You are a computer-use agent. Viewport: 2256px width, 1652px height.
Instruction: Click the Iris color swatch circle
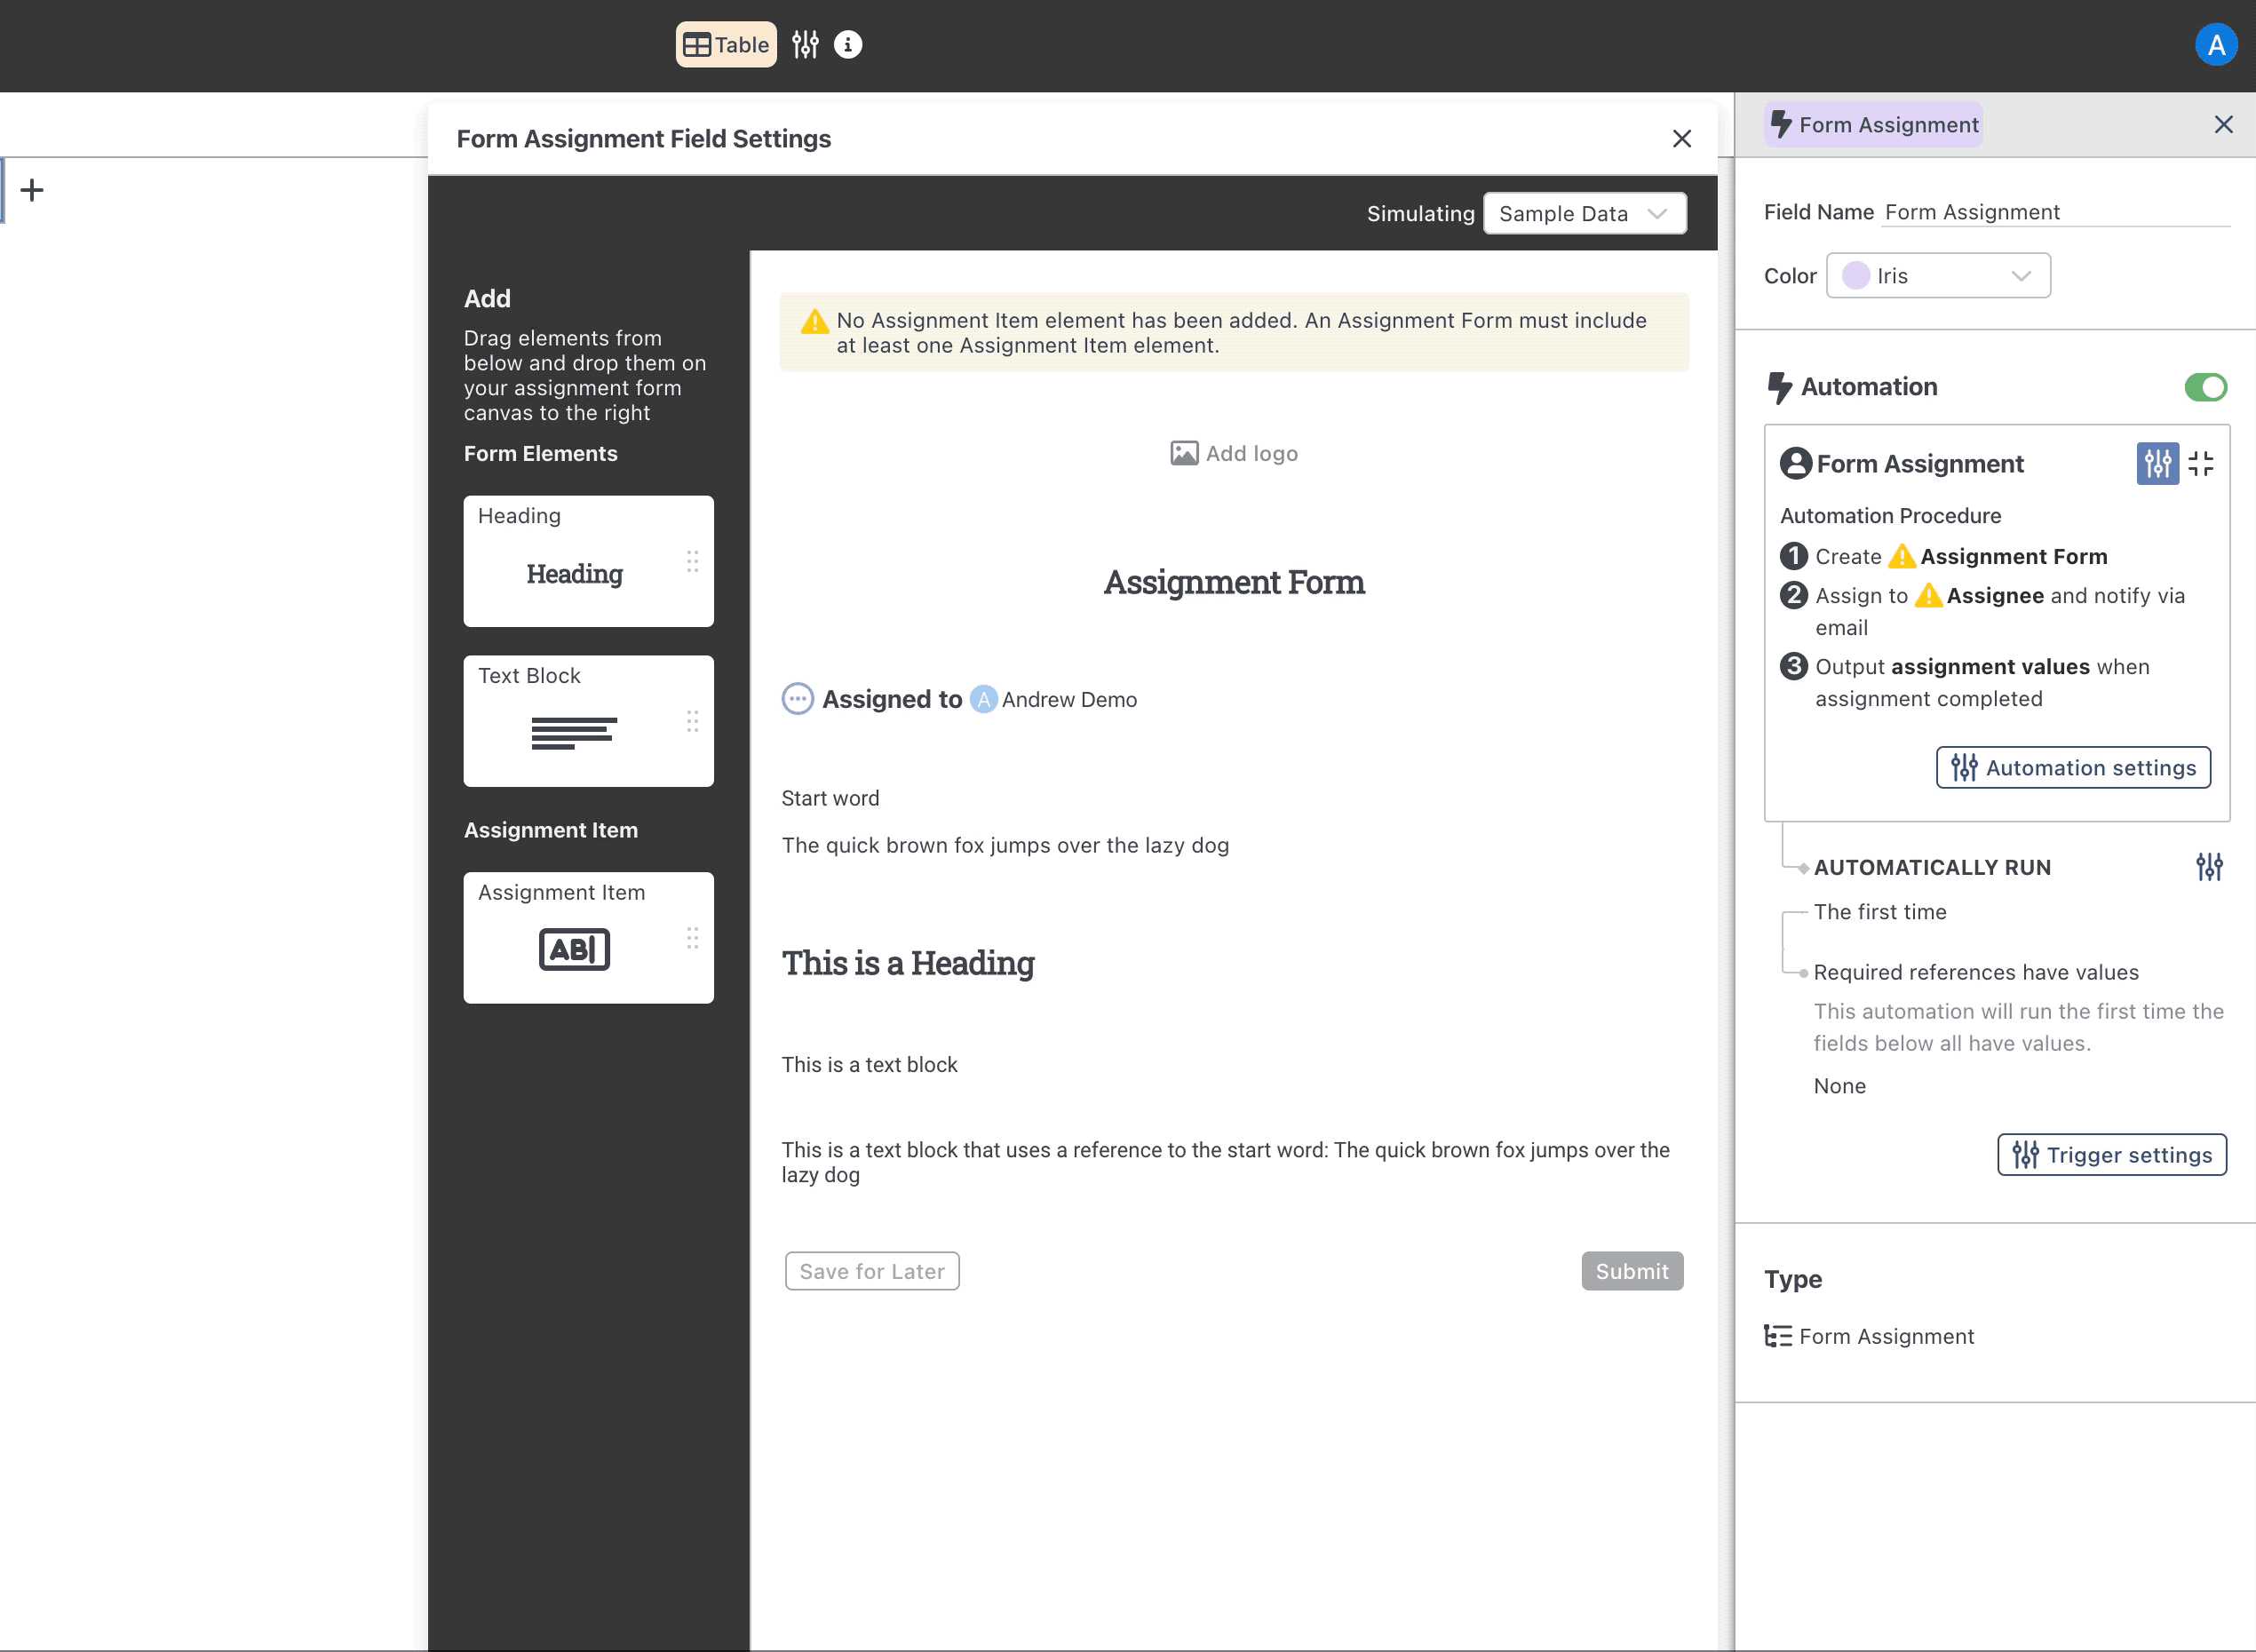coord(1856,276)
